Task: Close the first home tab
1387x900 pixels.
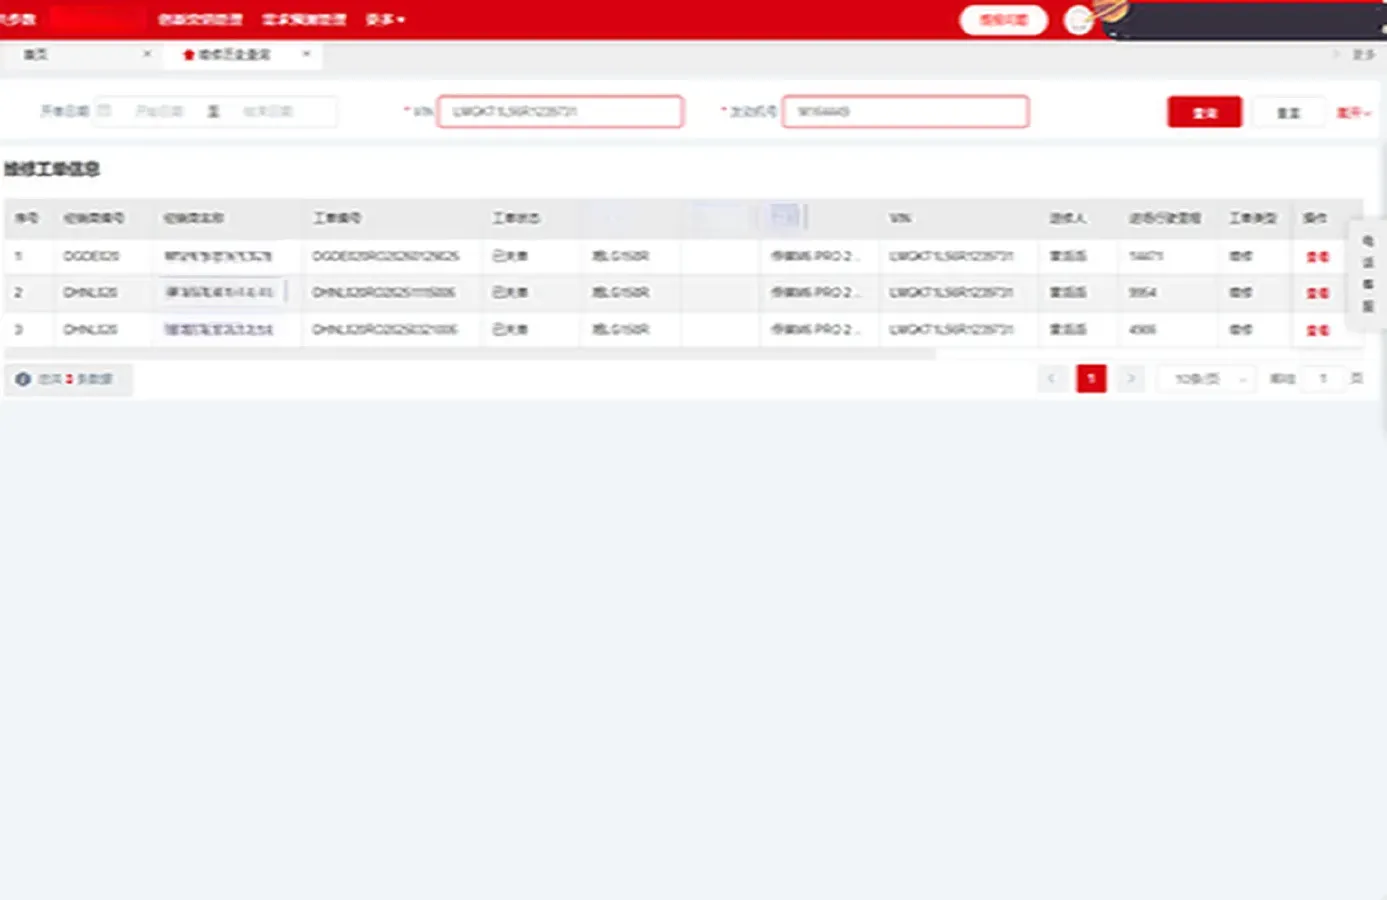Action: tap(147, 54)
